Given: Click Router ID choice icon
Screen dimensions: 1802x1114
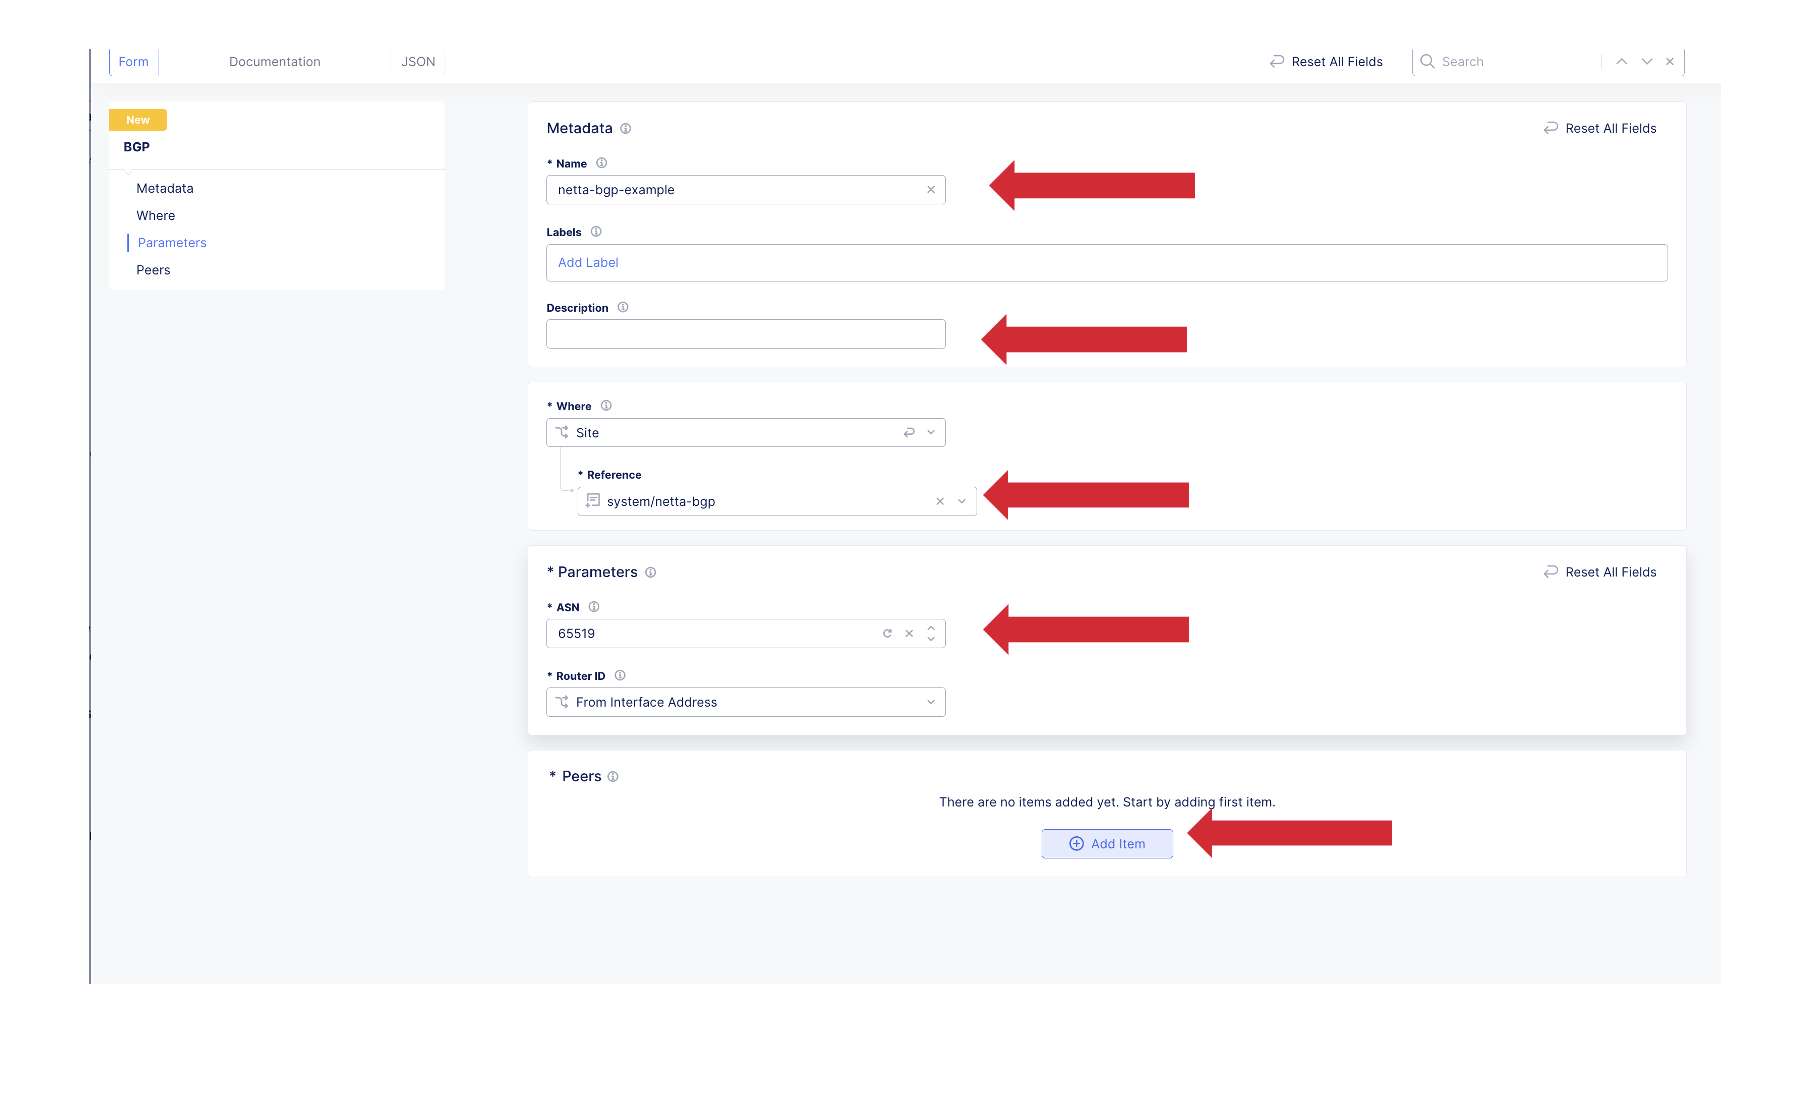Looking at the screenshot, I should [563, 702].
